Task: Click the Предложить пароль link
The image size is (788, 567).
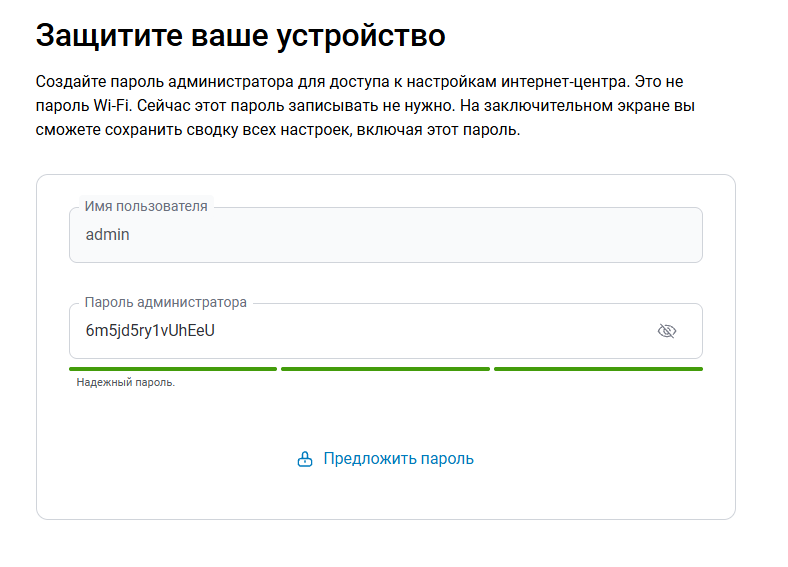Action: pyautogui.click(x=398, y=458)
